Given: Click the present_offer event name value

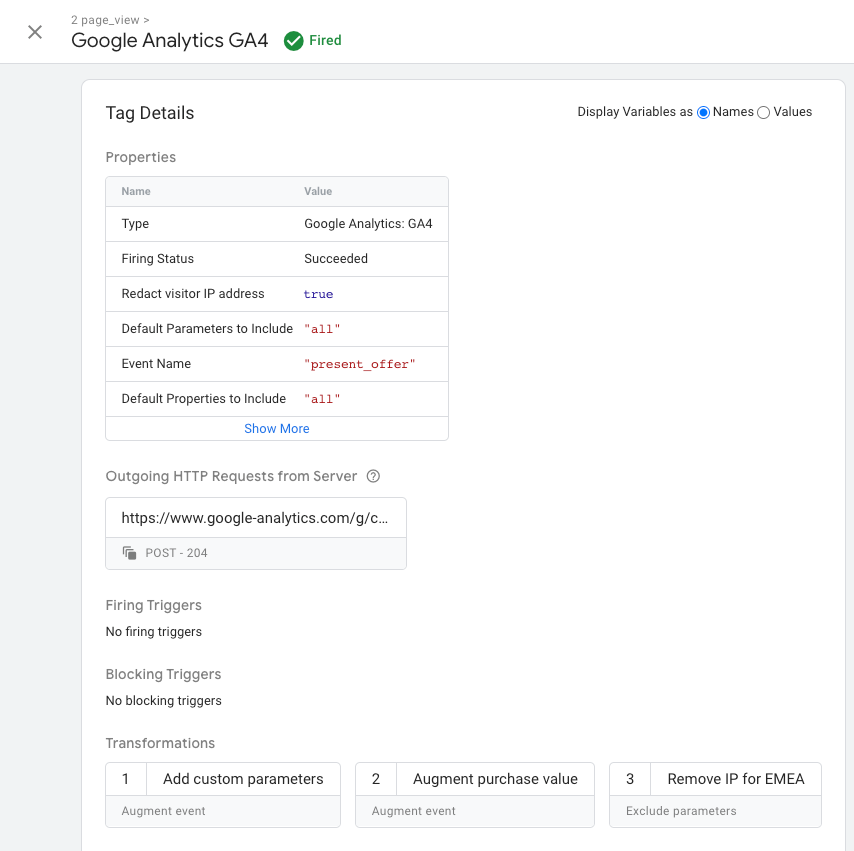Looking at the screenshot, I should 360,364.
